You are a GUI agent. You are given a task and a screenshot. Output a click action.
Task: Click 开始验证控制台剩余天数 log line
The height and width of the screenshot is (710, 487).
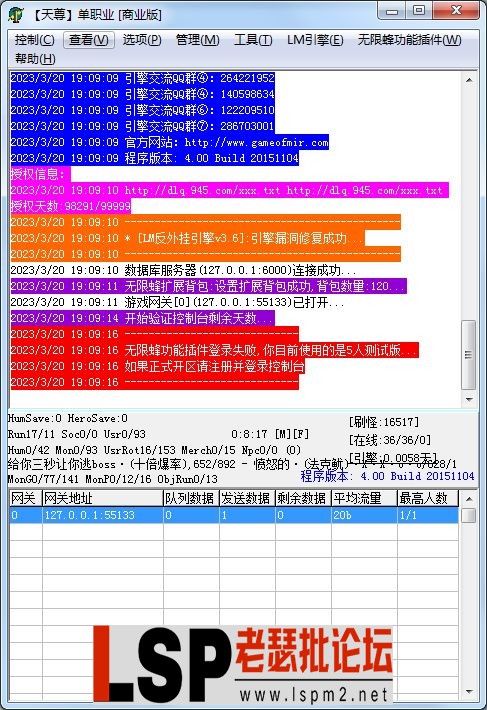coord(142,318)
